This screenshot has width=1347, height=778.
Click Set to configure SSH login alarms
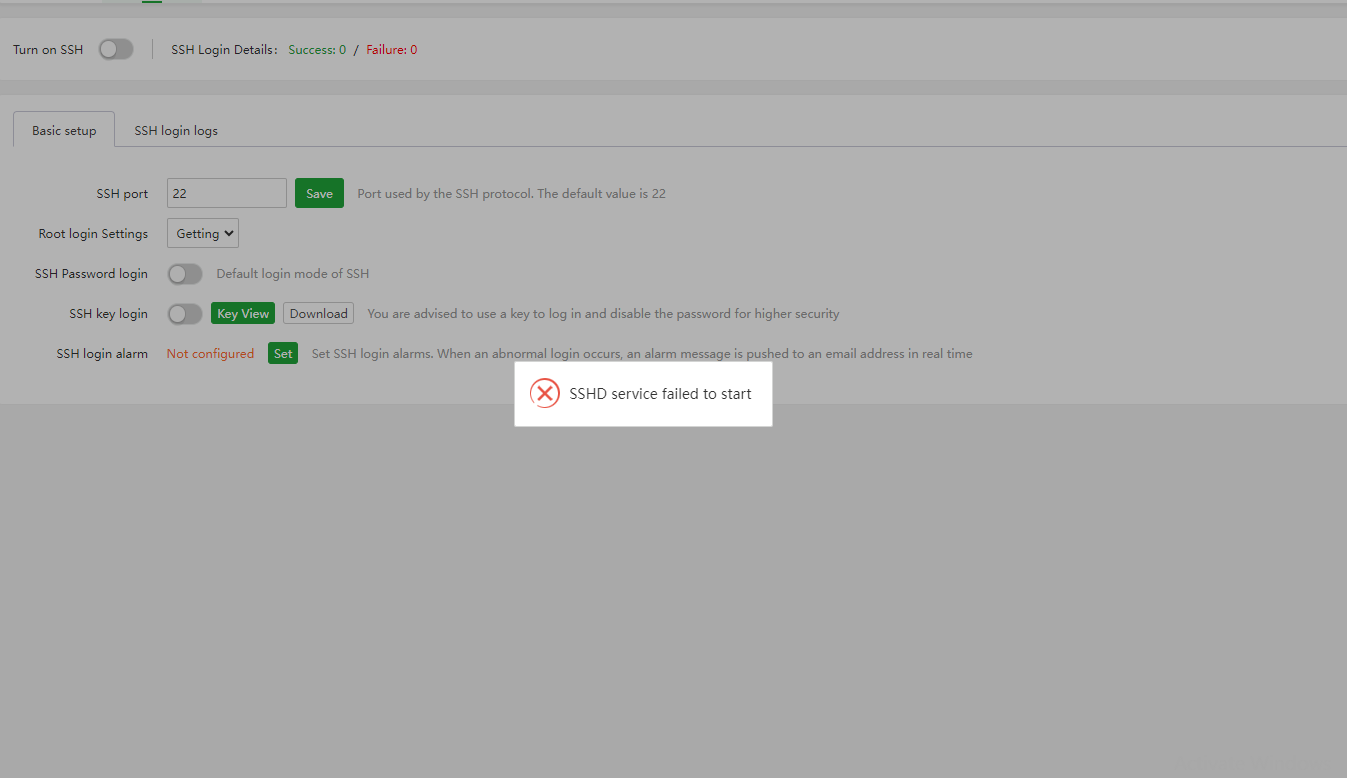point(282,353)
